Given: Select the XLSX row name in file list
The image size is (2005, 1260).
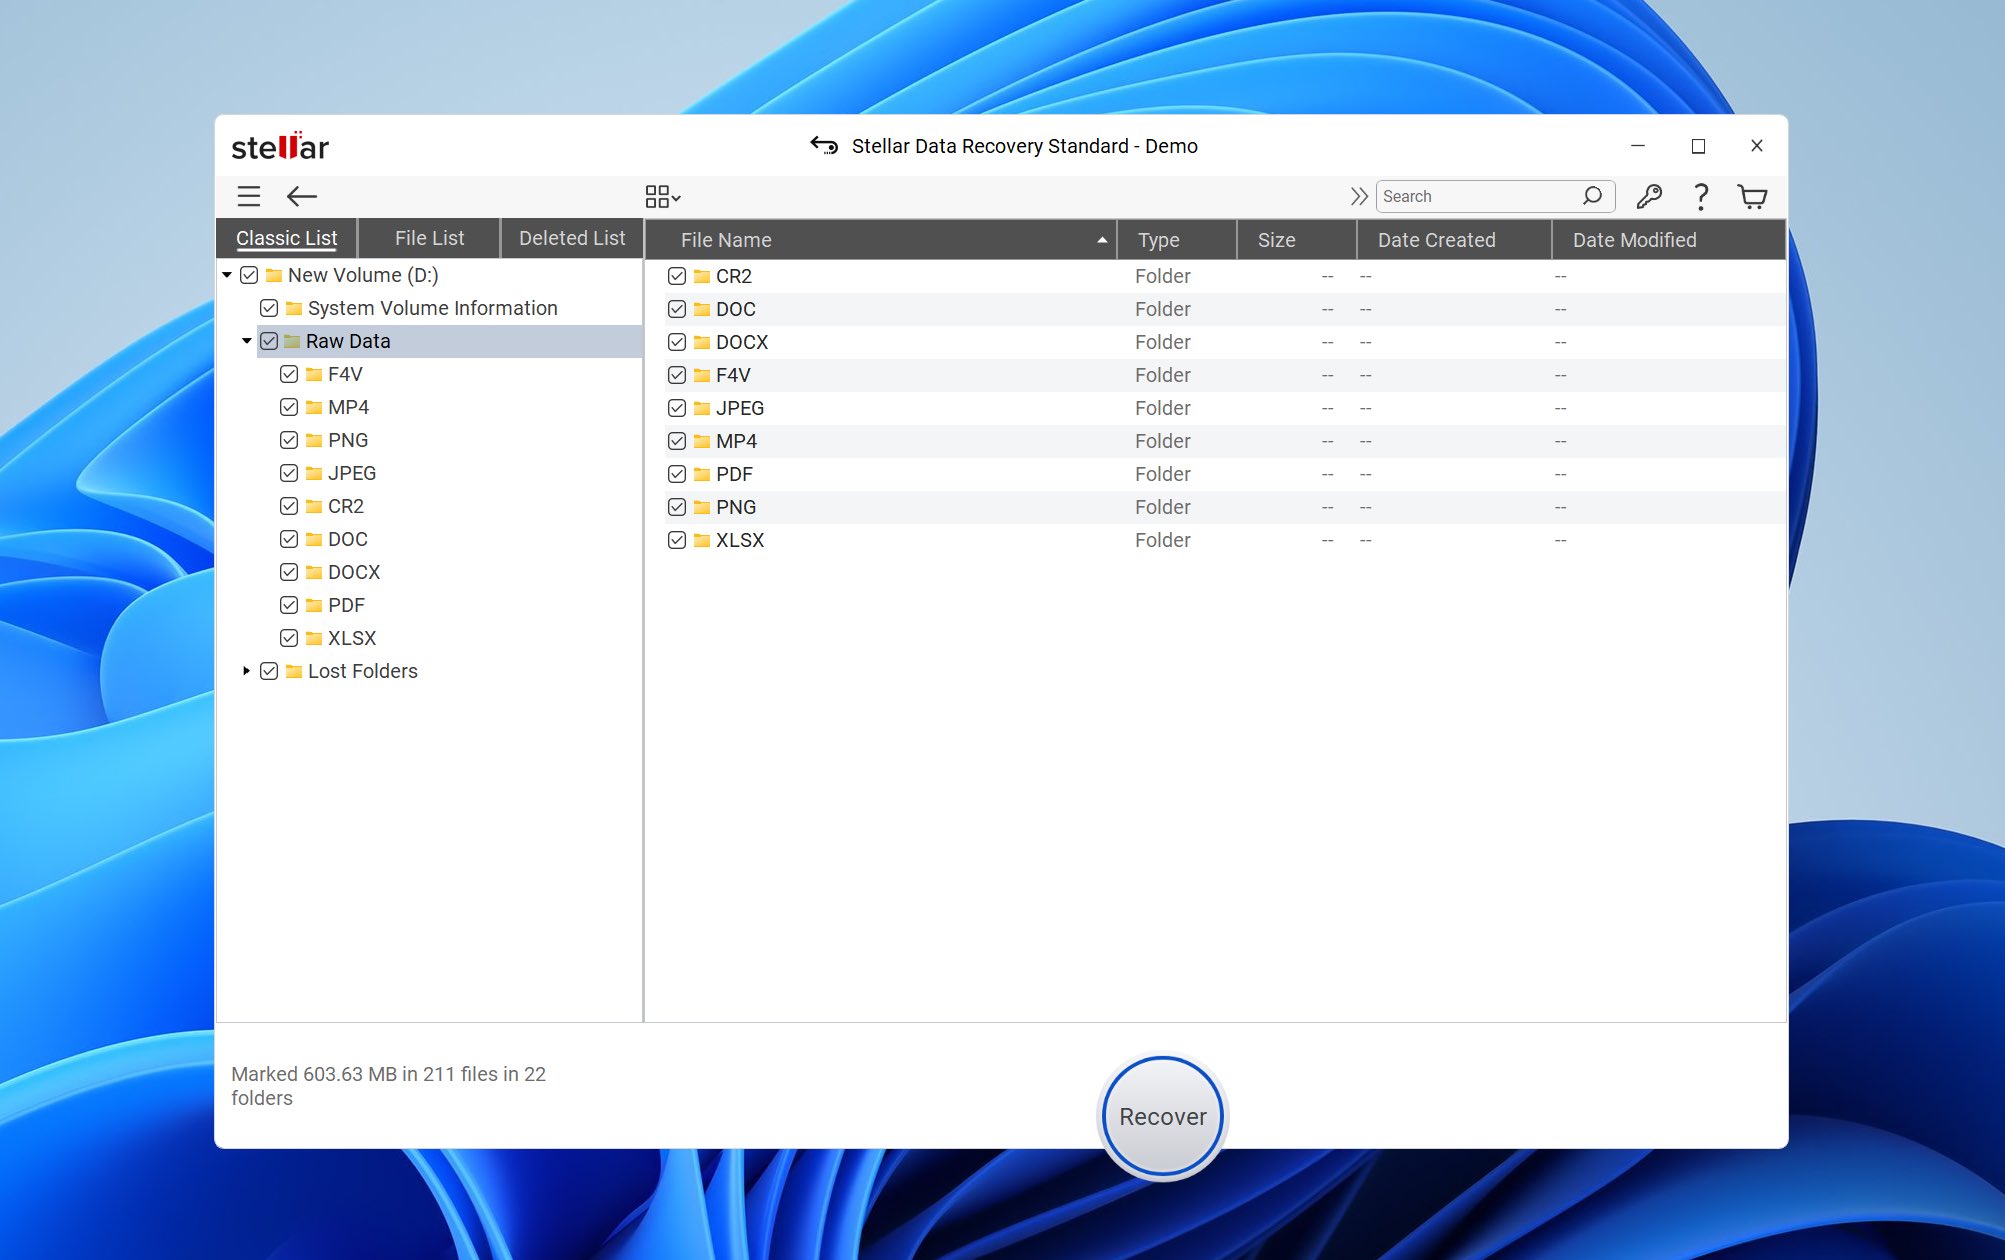Looking at the screenshot, I should [740, 540].
